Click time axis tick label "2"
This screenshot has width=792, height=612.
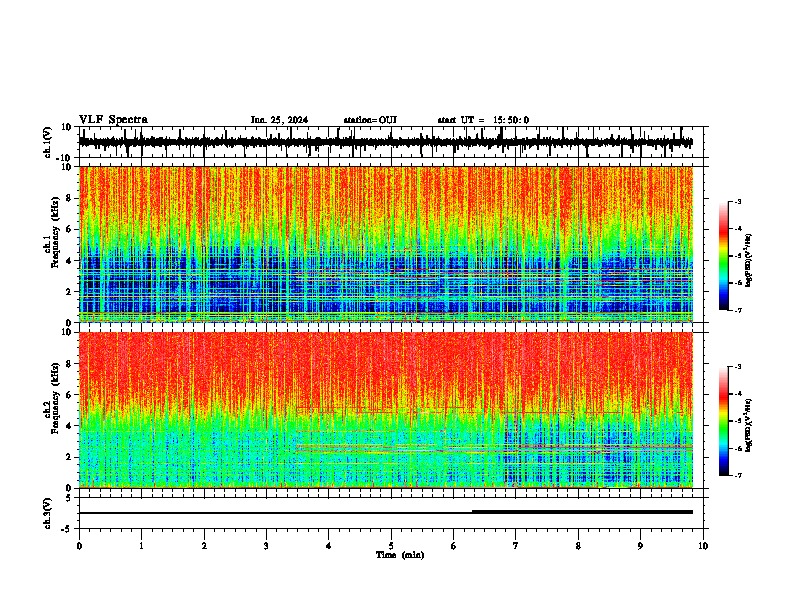[x=204, y=546]
